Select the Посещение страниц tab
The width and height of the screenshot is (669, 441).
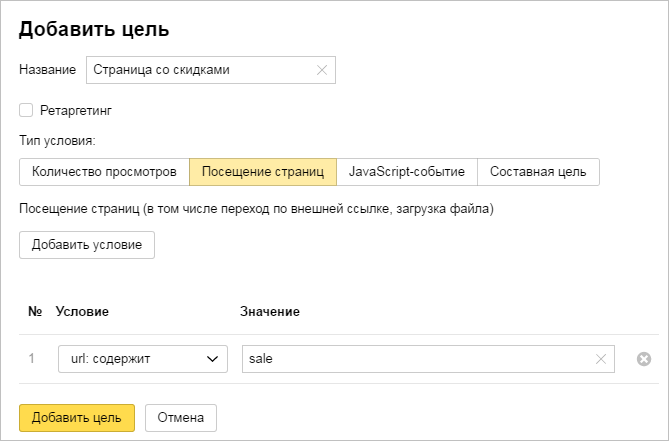[263, 172]
